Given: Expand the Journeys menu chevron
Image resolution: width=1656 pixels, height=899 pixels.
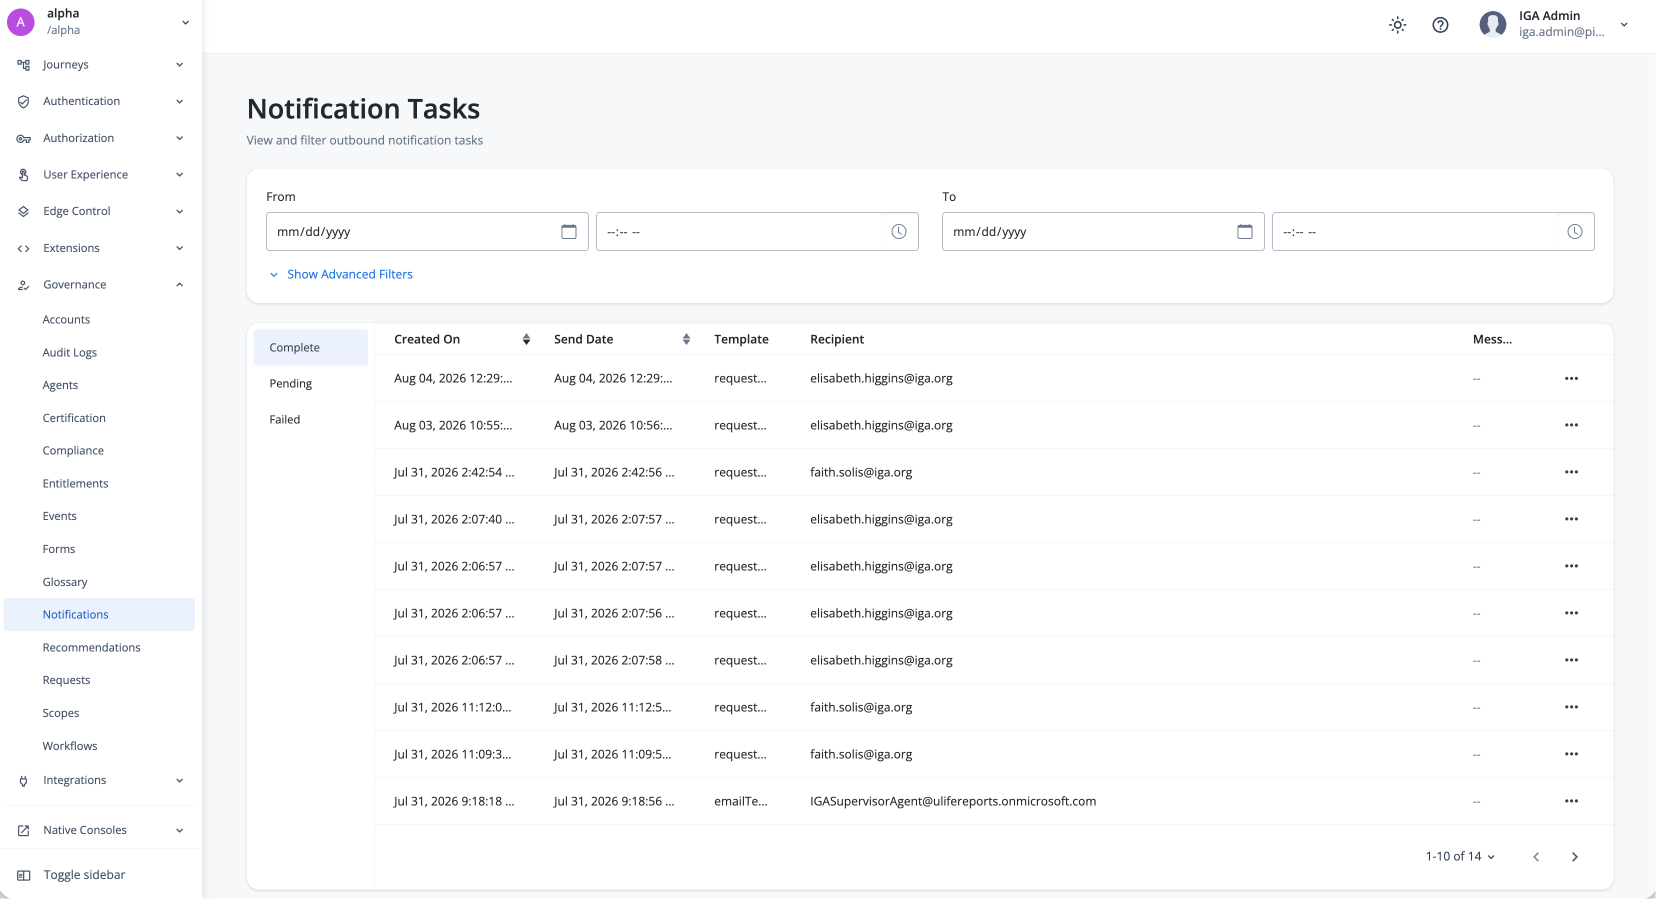Looking at the screenshot, I should point(180,65).
